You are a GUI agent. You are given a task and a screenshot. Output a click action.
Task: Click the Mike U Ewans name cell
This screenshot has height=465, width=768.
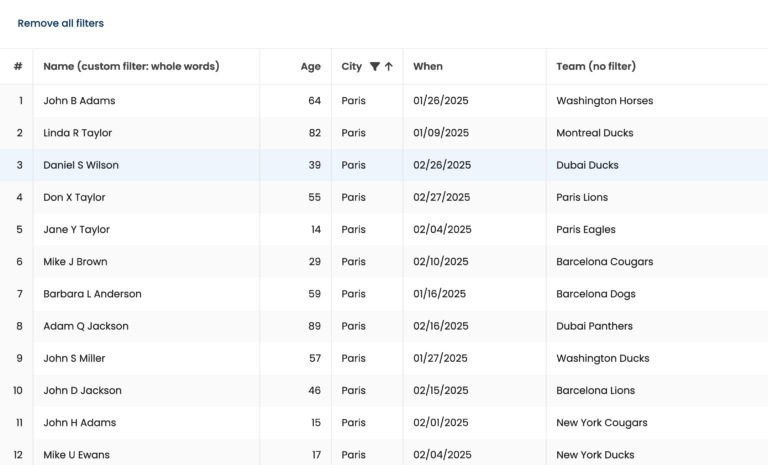(x=76, y=454)
